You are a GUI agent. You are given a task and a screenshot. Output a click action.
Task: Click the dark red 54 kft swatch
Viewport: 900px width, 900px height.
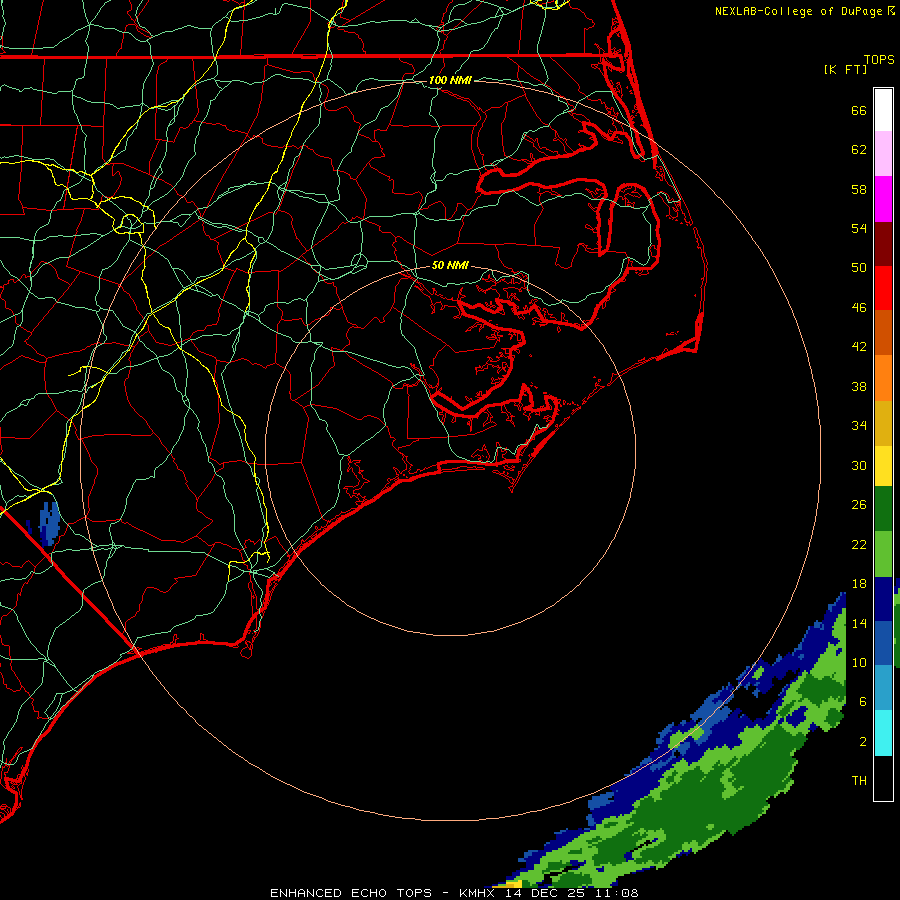(883, 243)
